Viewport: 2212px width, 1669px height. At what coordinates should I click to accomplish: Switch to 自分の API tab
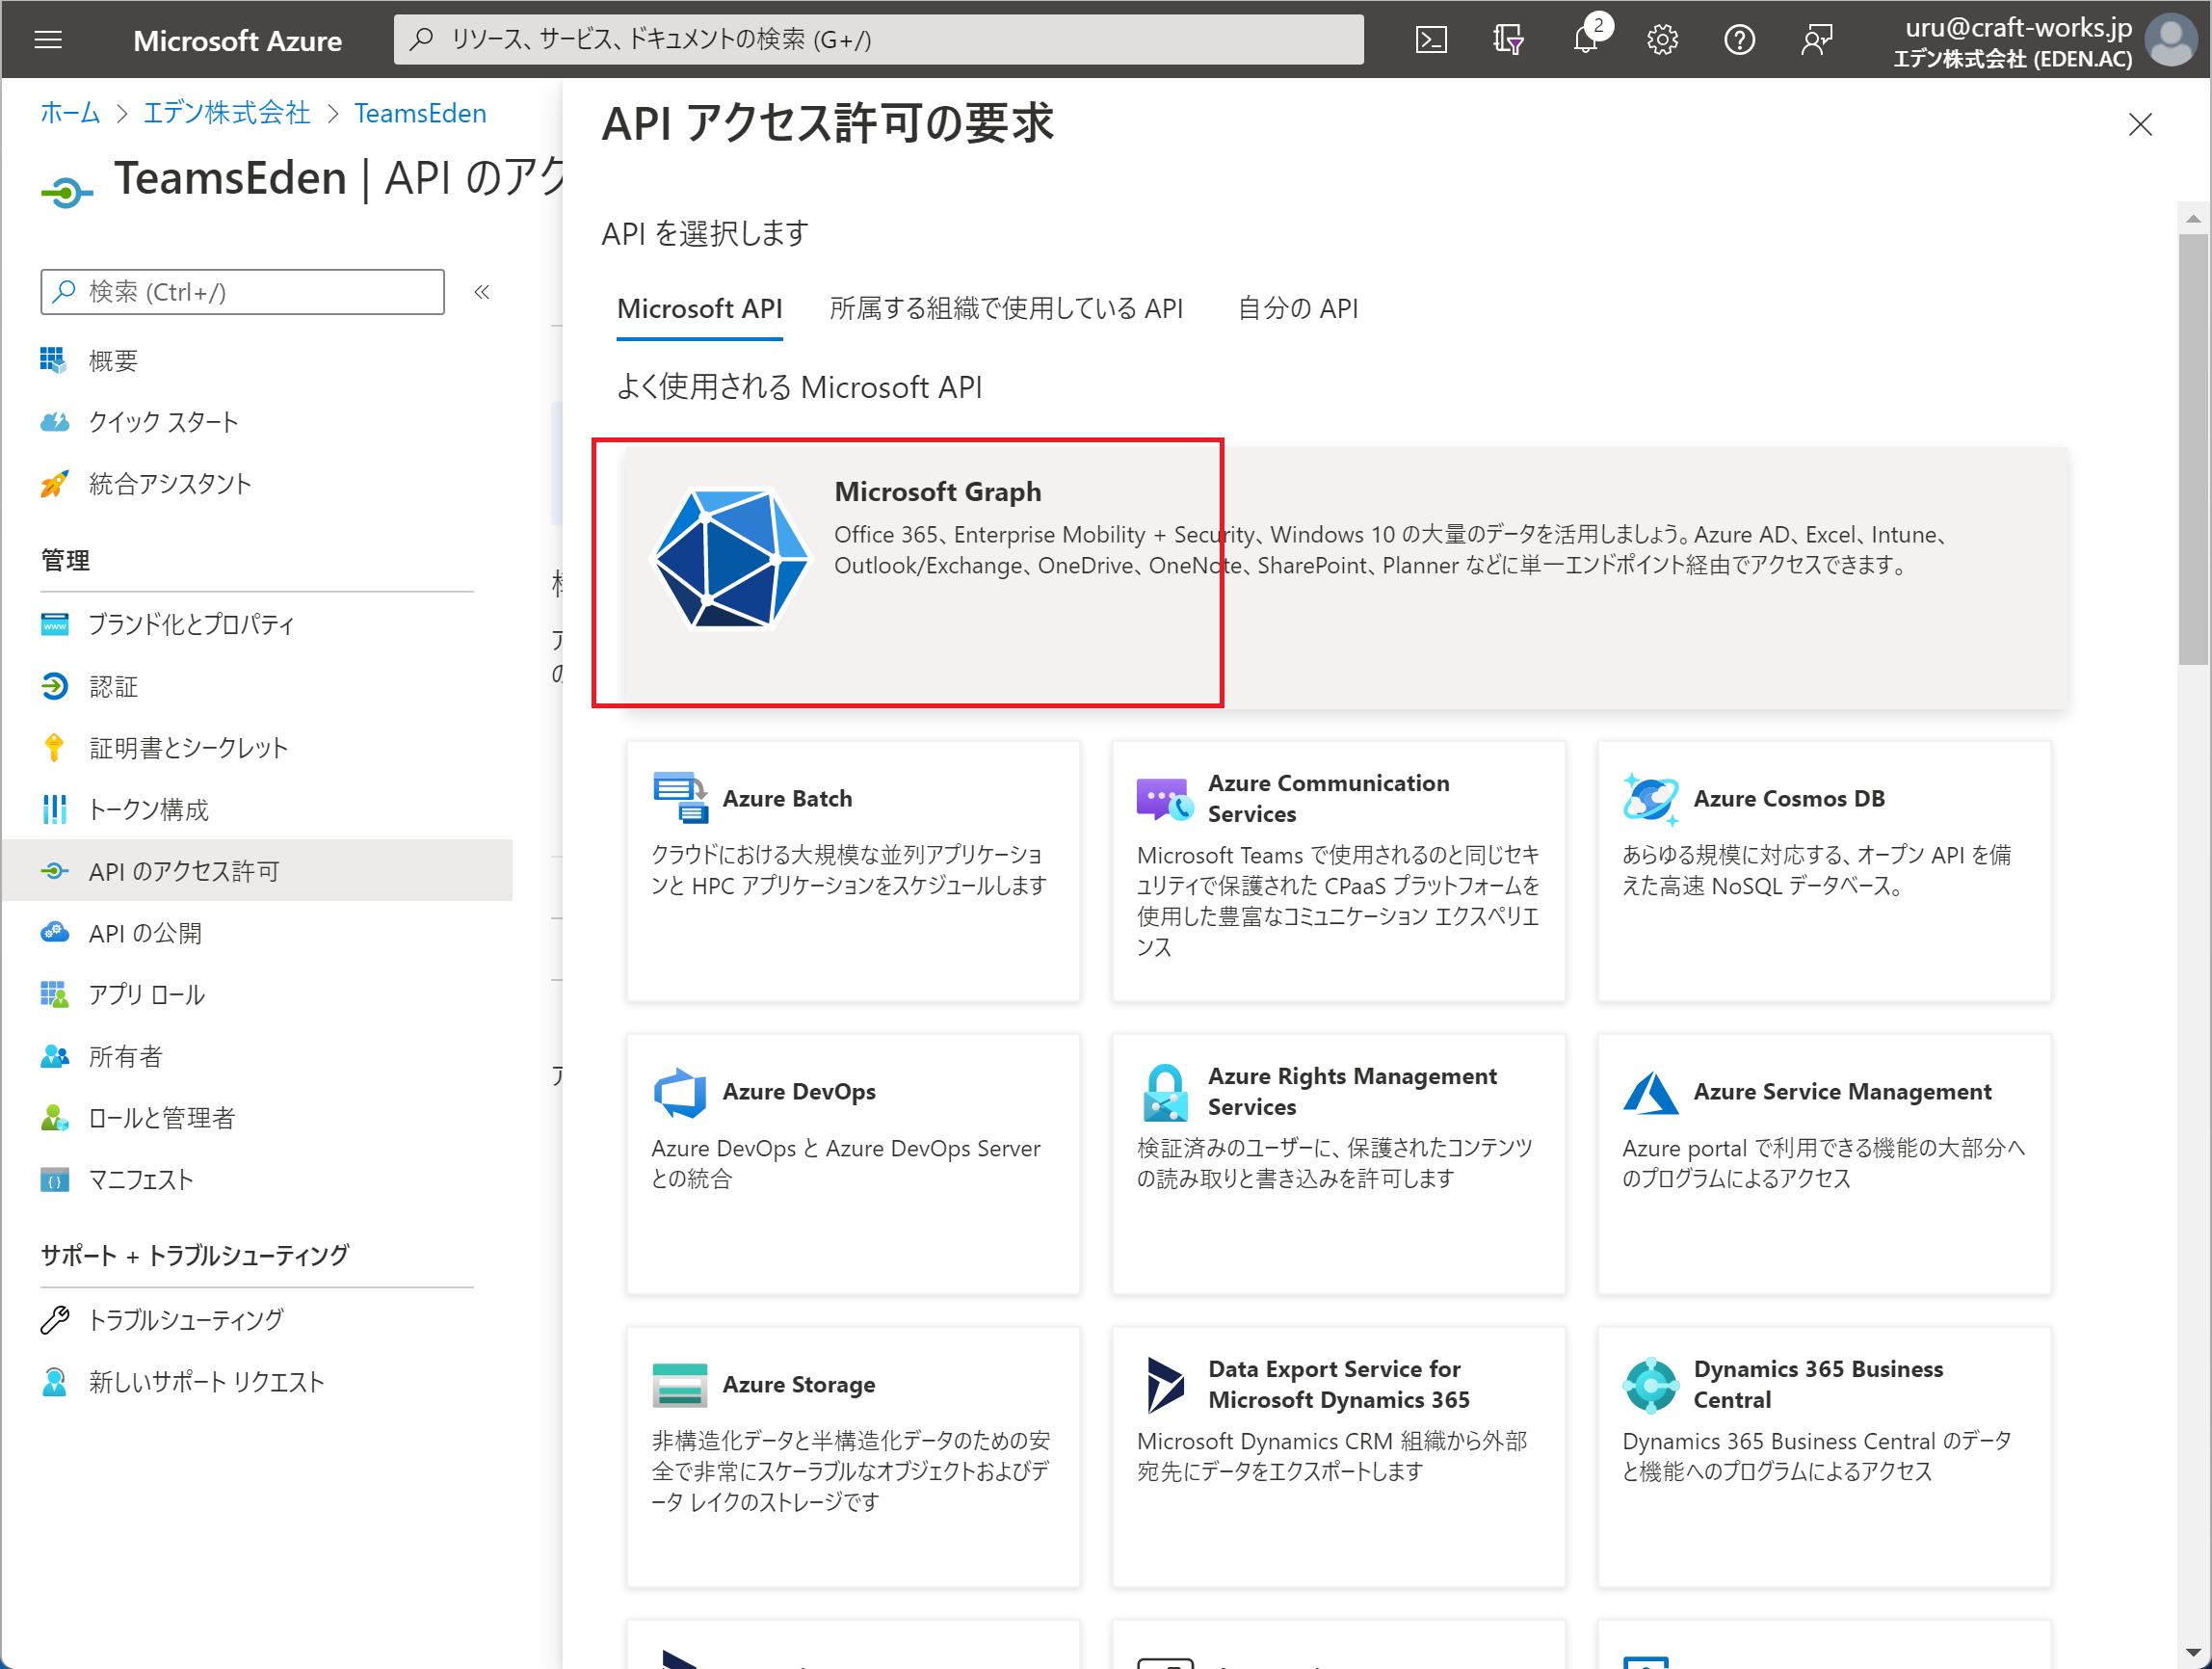1297,309
